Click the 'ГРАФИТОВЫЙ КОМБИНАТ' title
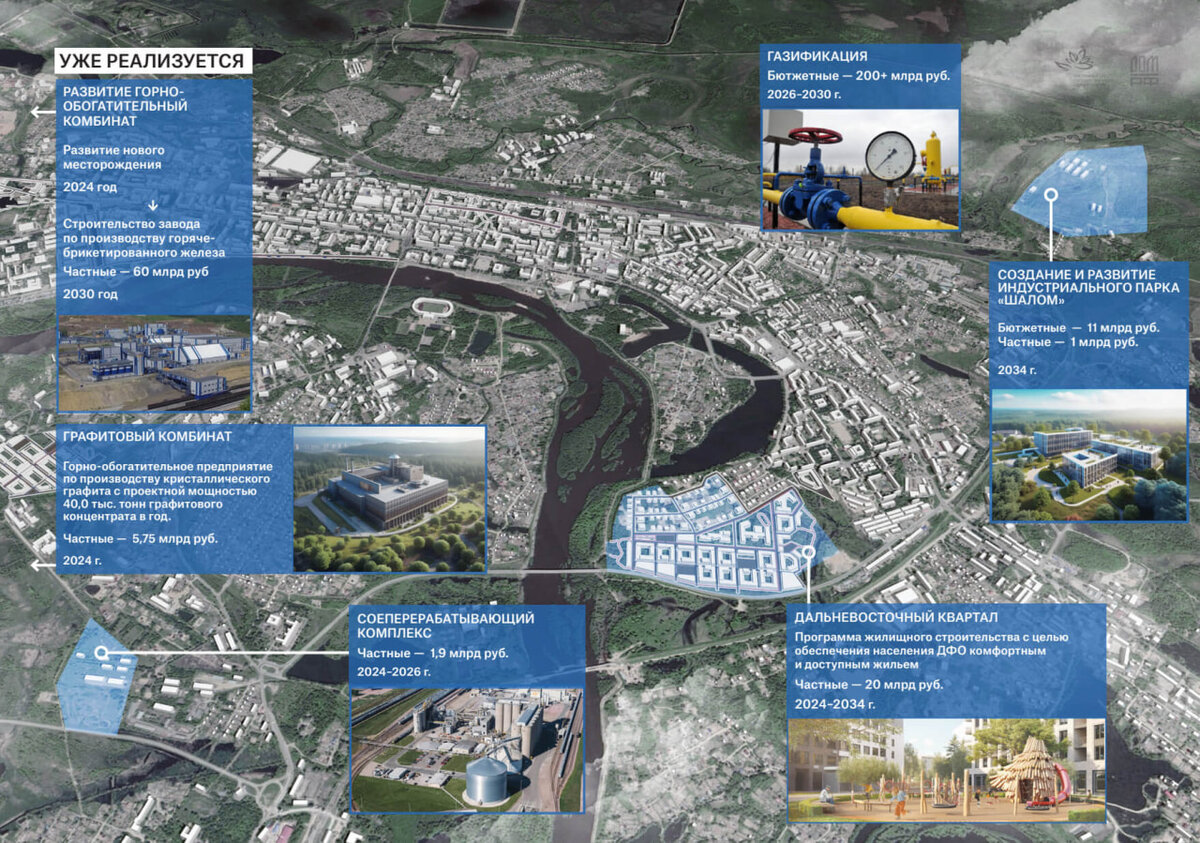 click(x=146, y=437)
